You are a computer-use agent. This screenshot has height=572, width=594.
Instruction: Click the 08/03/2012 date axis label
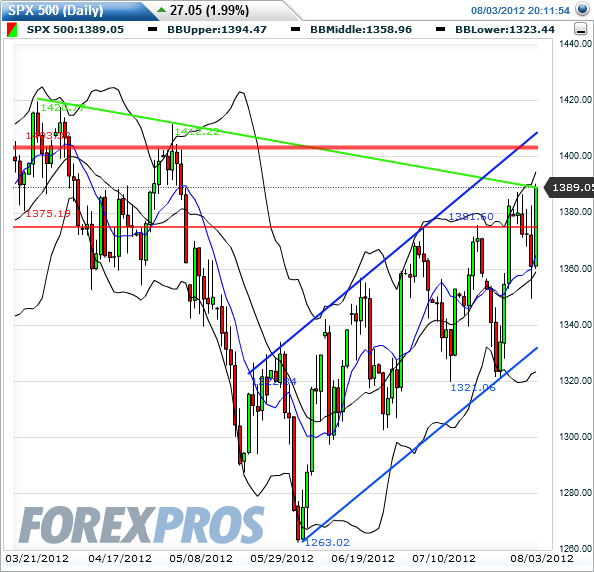tap(542, 558)
